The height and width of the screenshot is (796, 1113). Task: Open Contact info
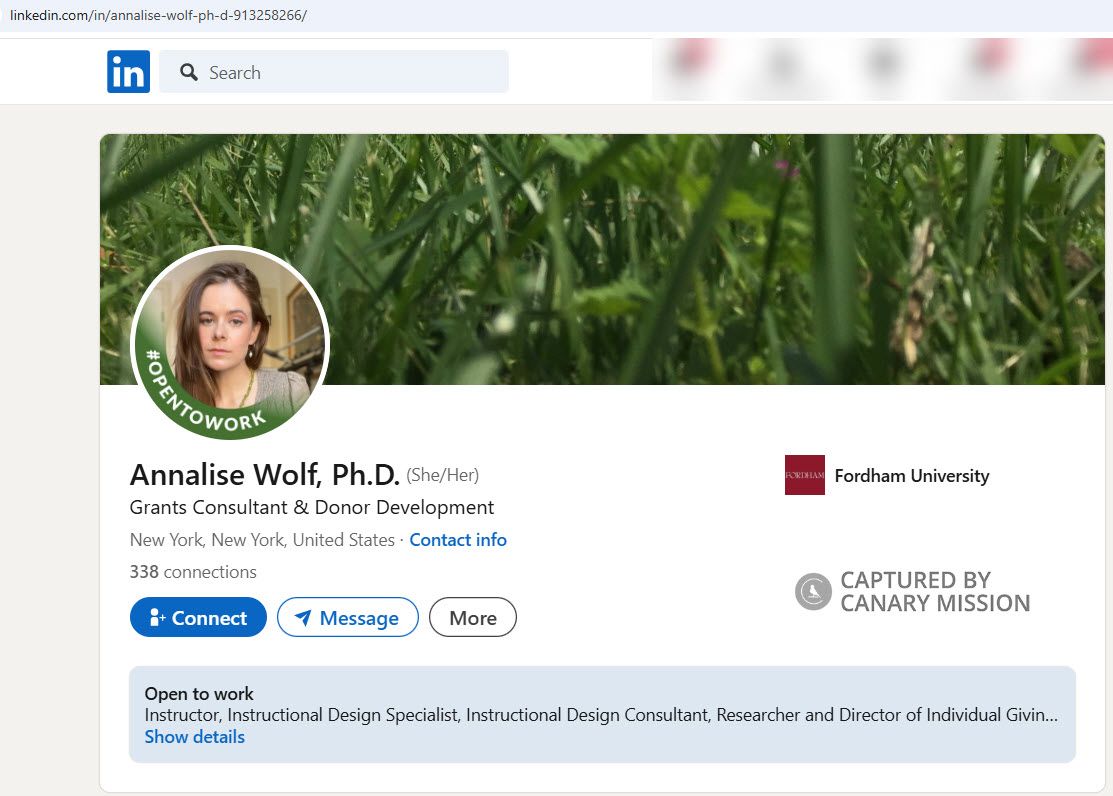click(457, 539)
